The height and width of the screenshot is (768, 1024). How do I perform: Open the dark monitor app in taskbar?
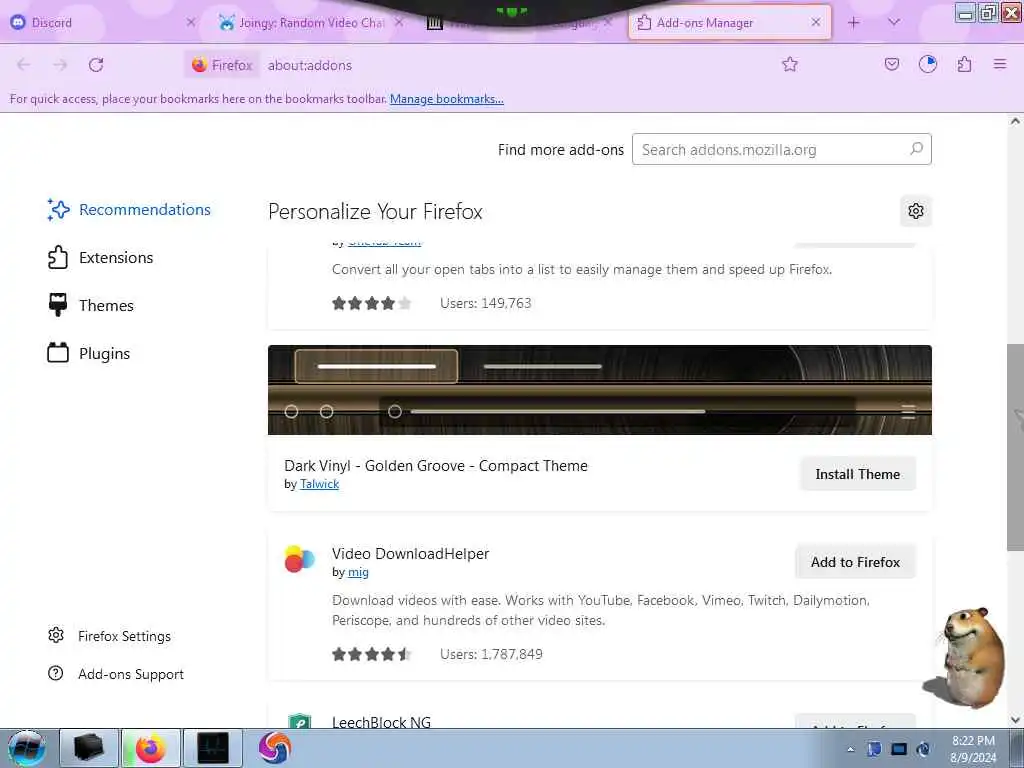click(x=213, y=748)
